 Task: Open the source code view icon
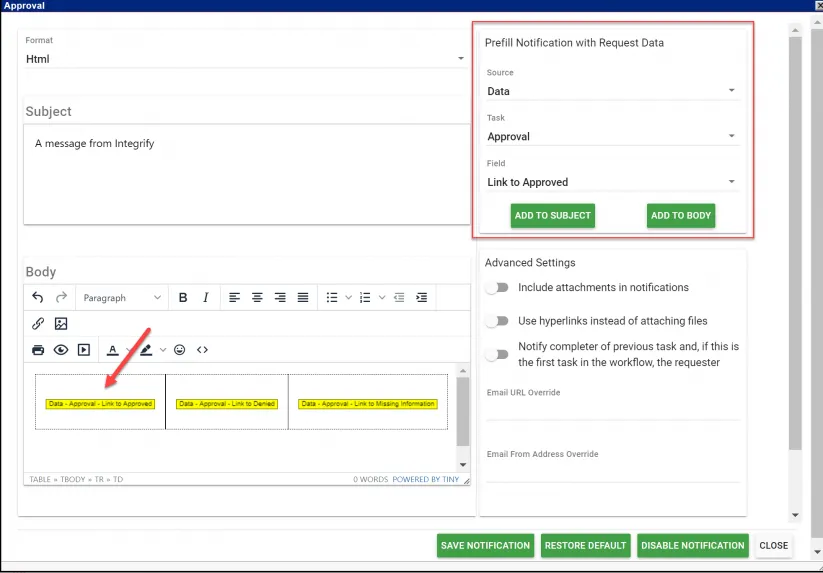point(202,350)
